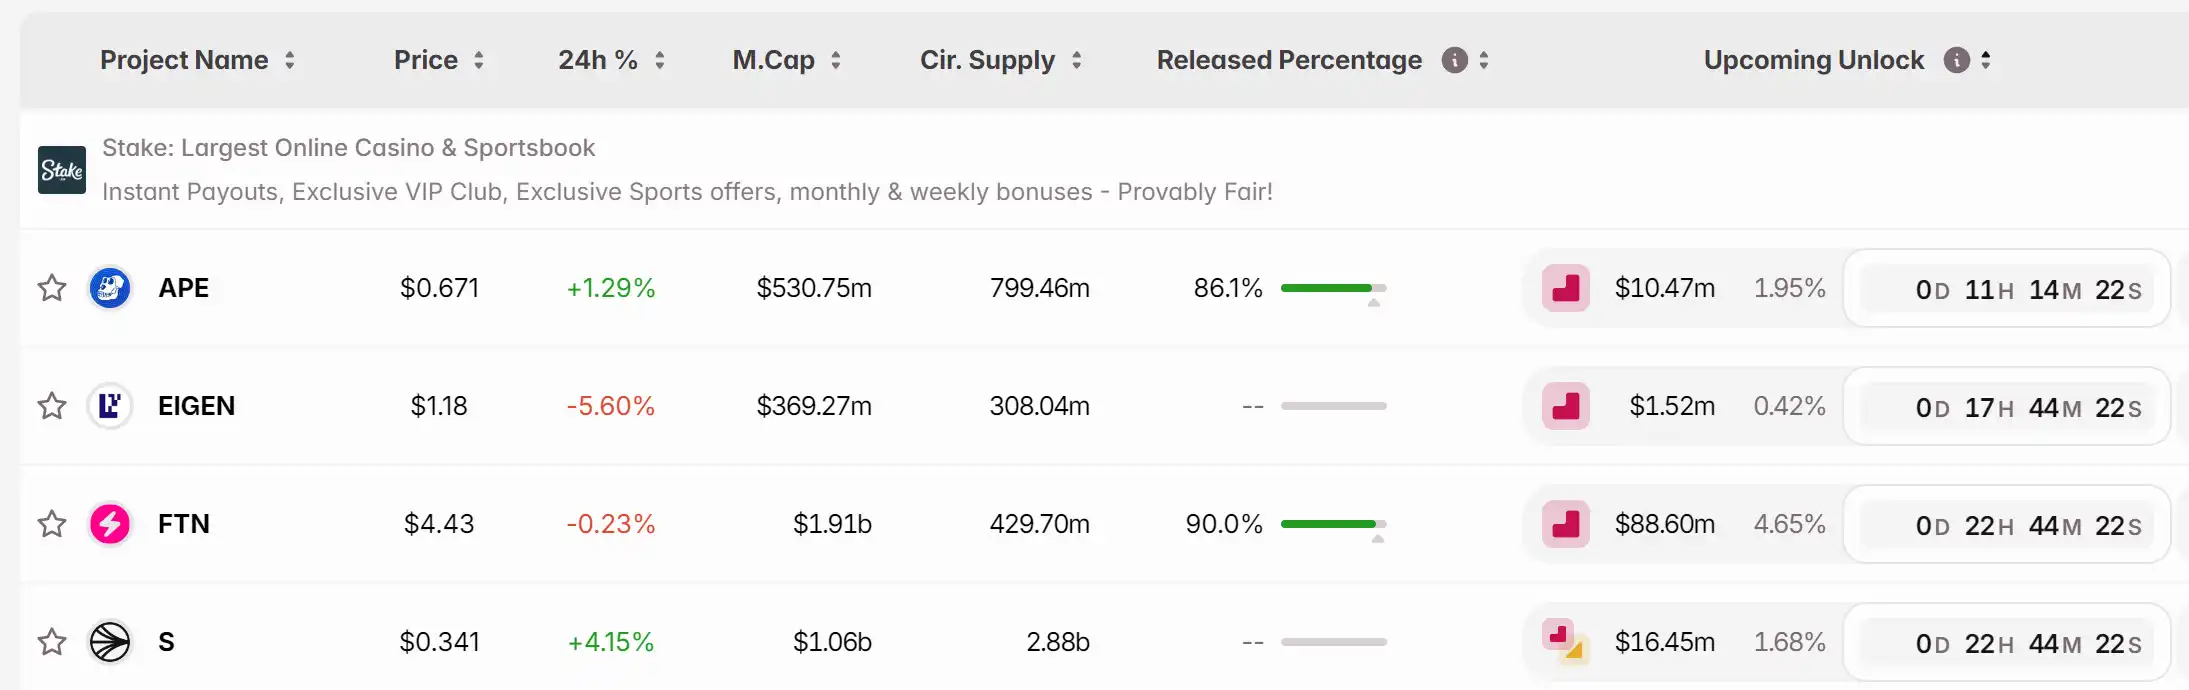Screen dimensions: 2189x690
Task: Open the EIGEN project name link
Action: 196,406
